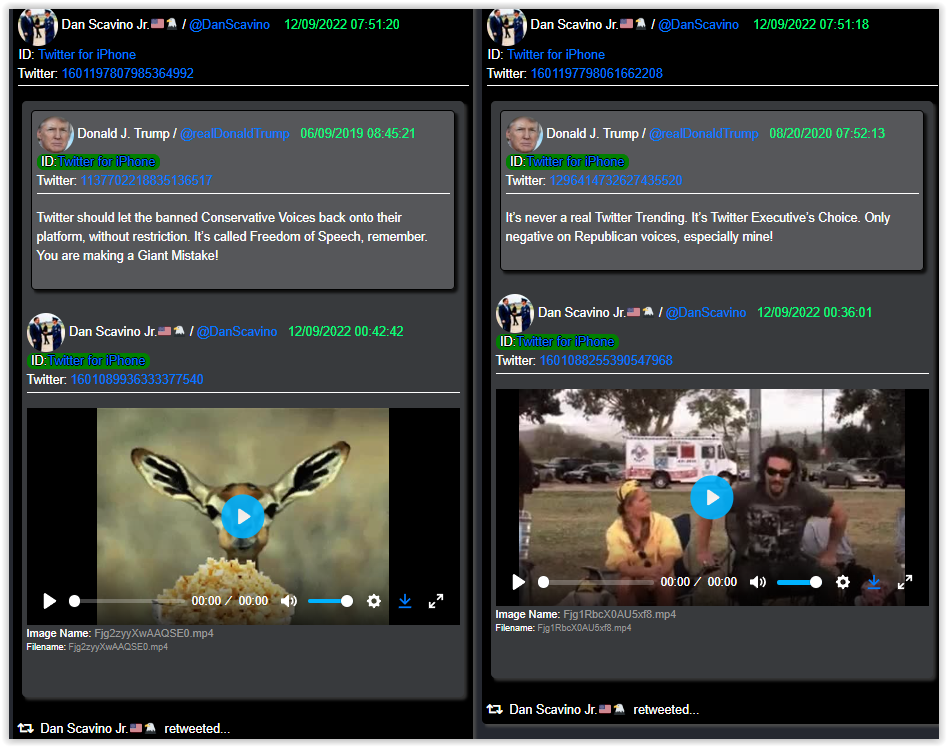Image resolution: width=947 pixels, height=747 pixels.
Task: Open @DanScavino link in the 00:36:01 tweet
Action: tap(706, 312)
